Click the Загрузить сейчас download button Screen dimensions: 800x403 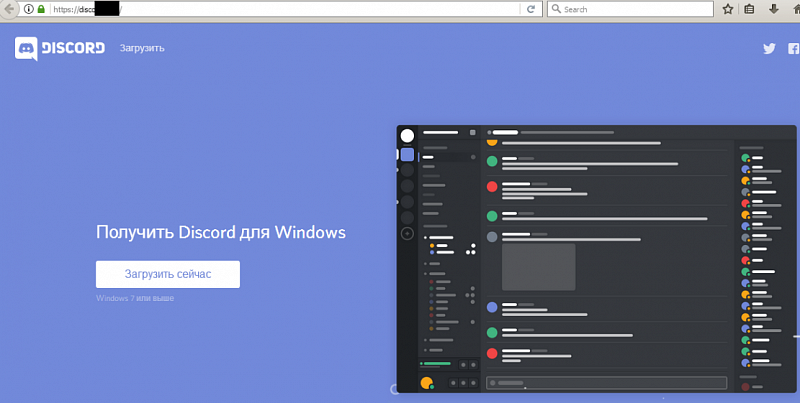(168, 274)
